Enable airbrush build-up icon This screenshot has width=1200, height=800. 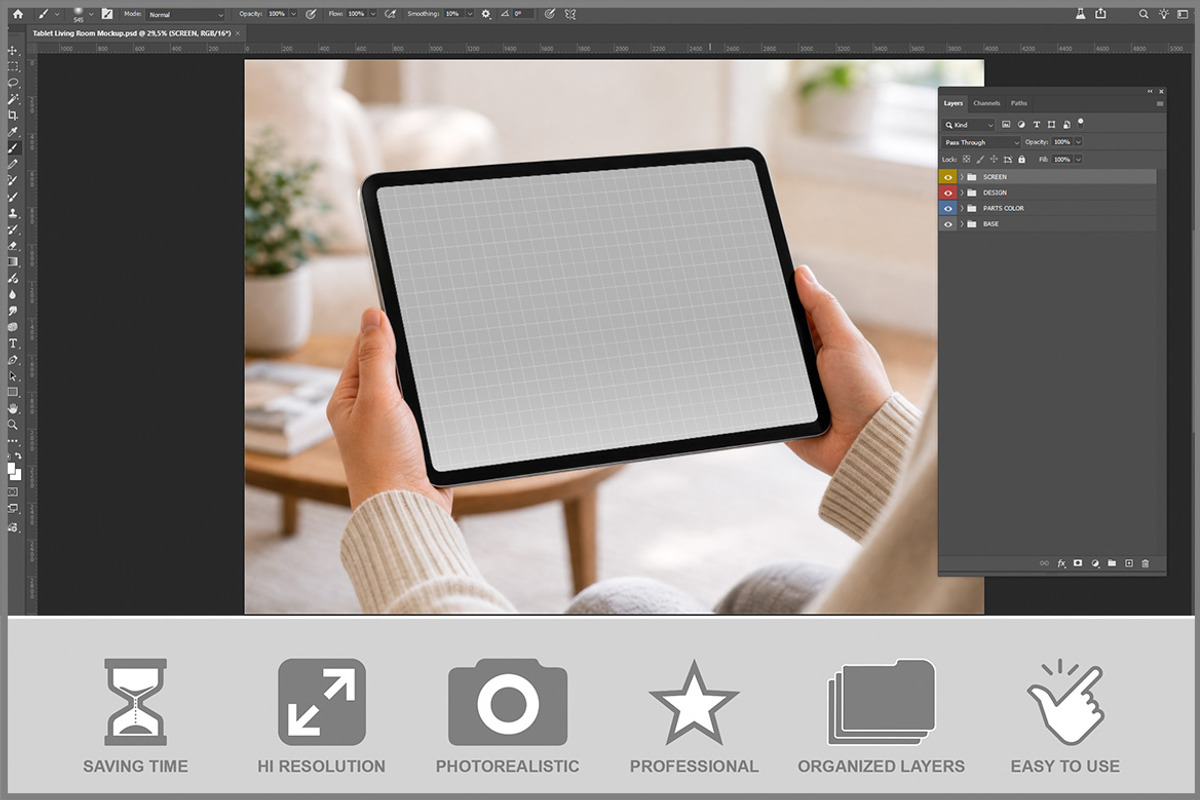click(x=390, y=14)
